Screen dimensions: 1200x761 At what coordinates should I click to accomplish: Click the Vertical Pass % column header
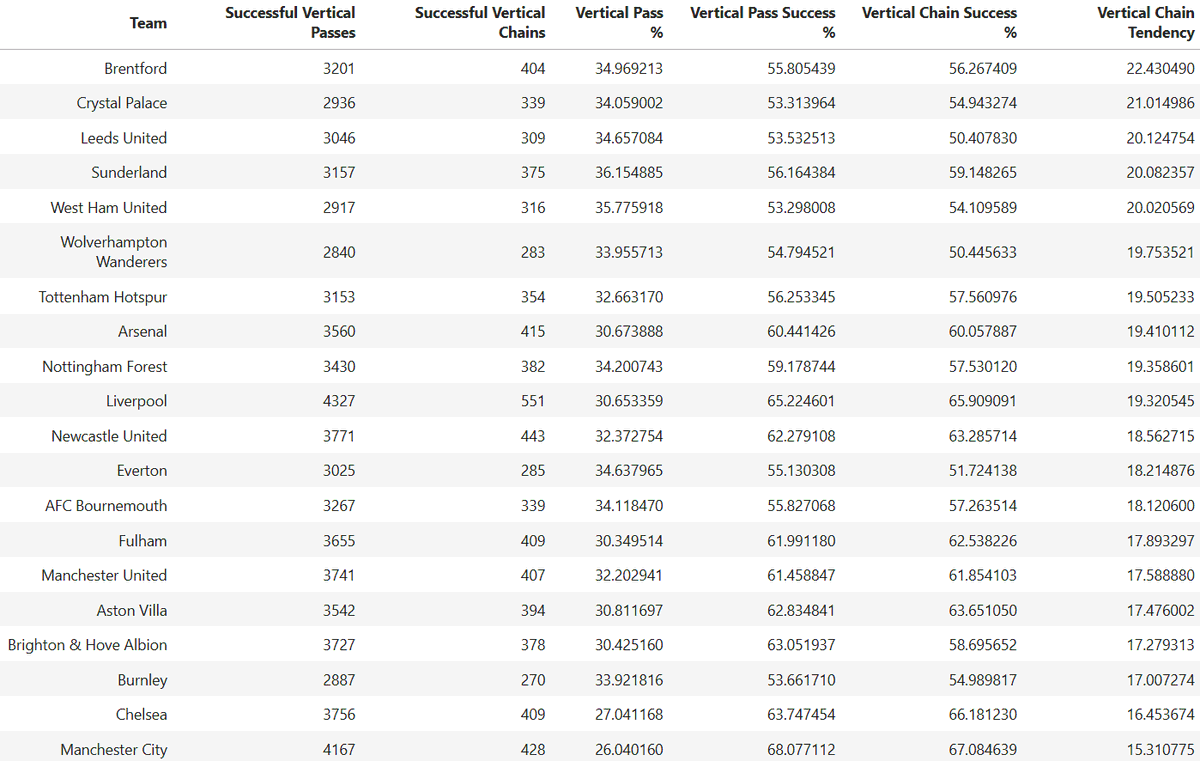click(619, 23)
